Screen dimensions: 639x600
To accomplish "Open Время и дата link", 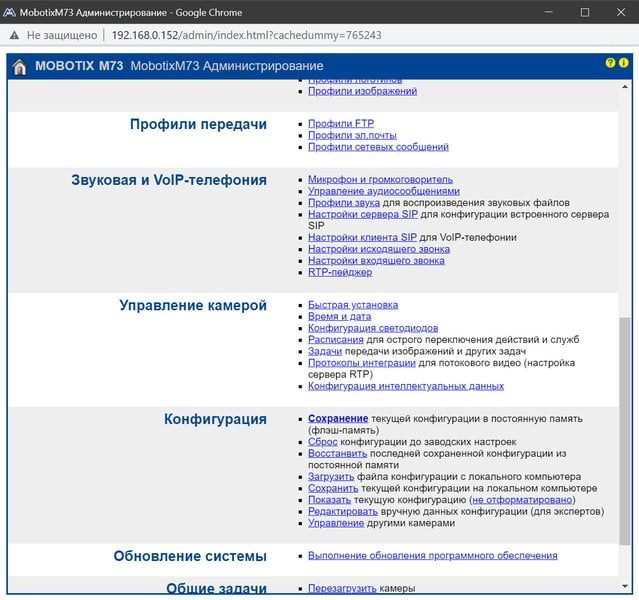I will pyautogui.click(x=339, y=316).
